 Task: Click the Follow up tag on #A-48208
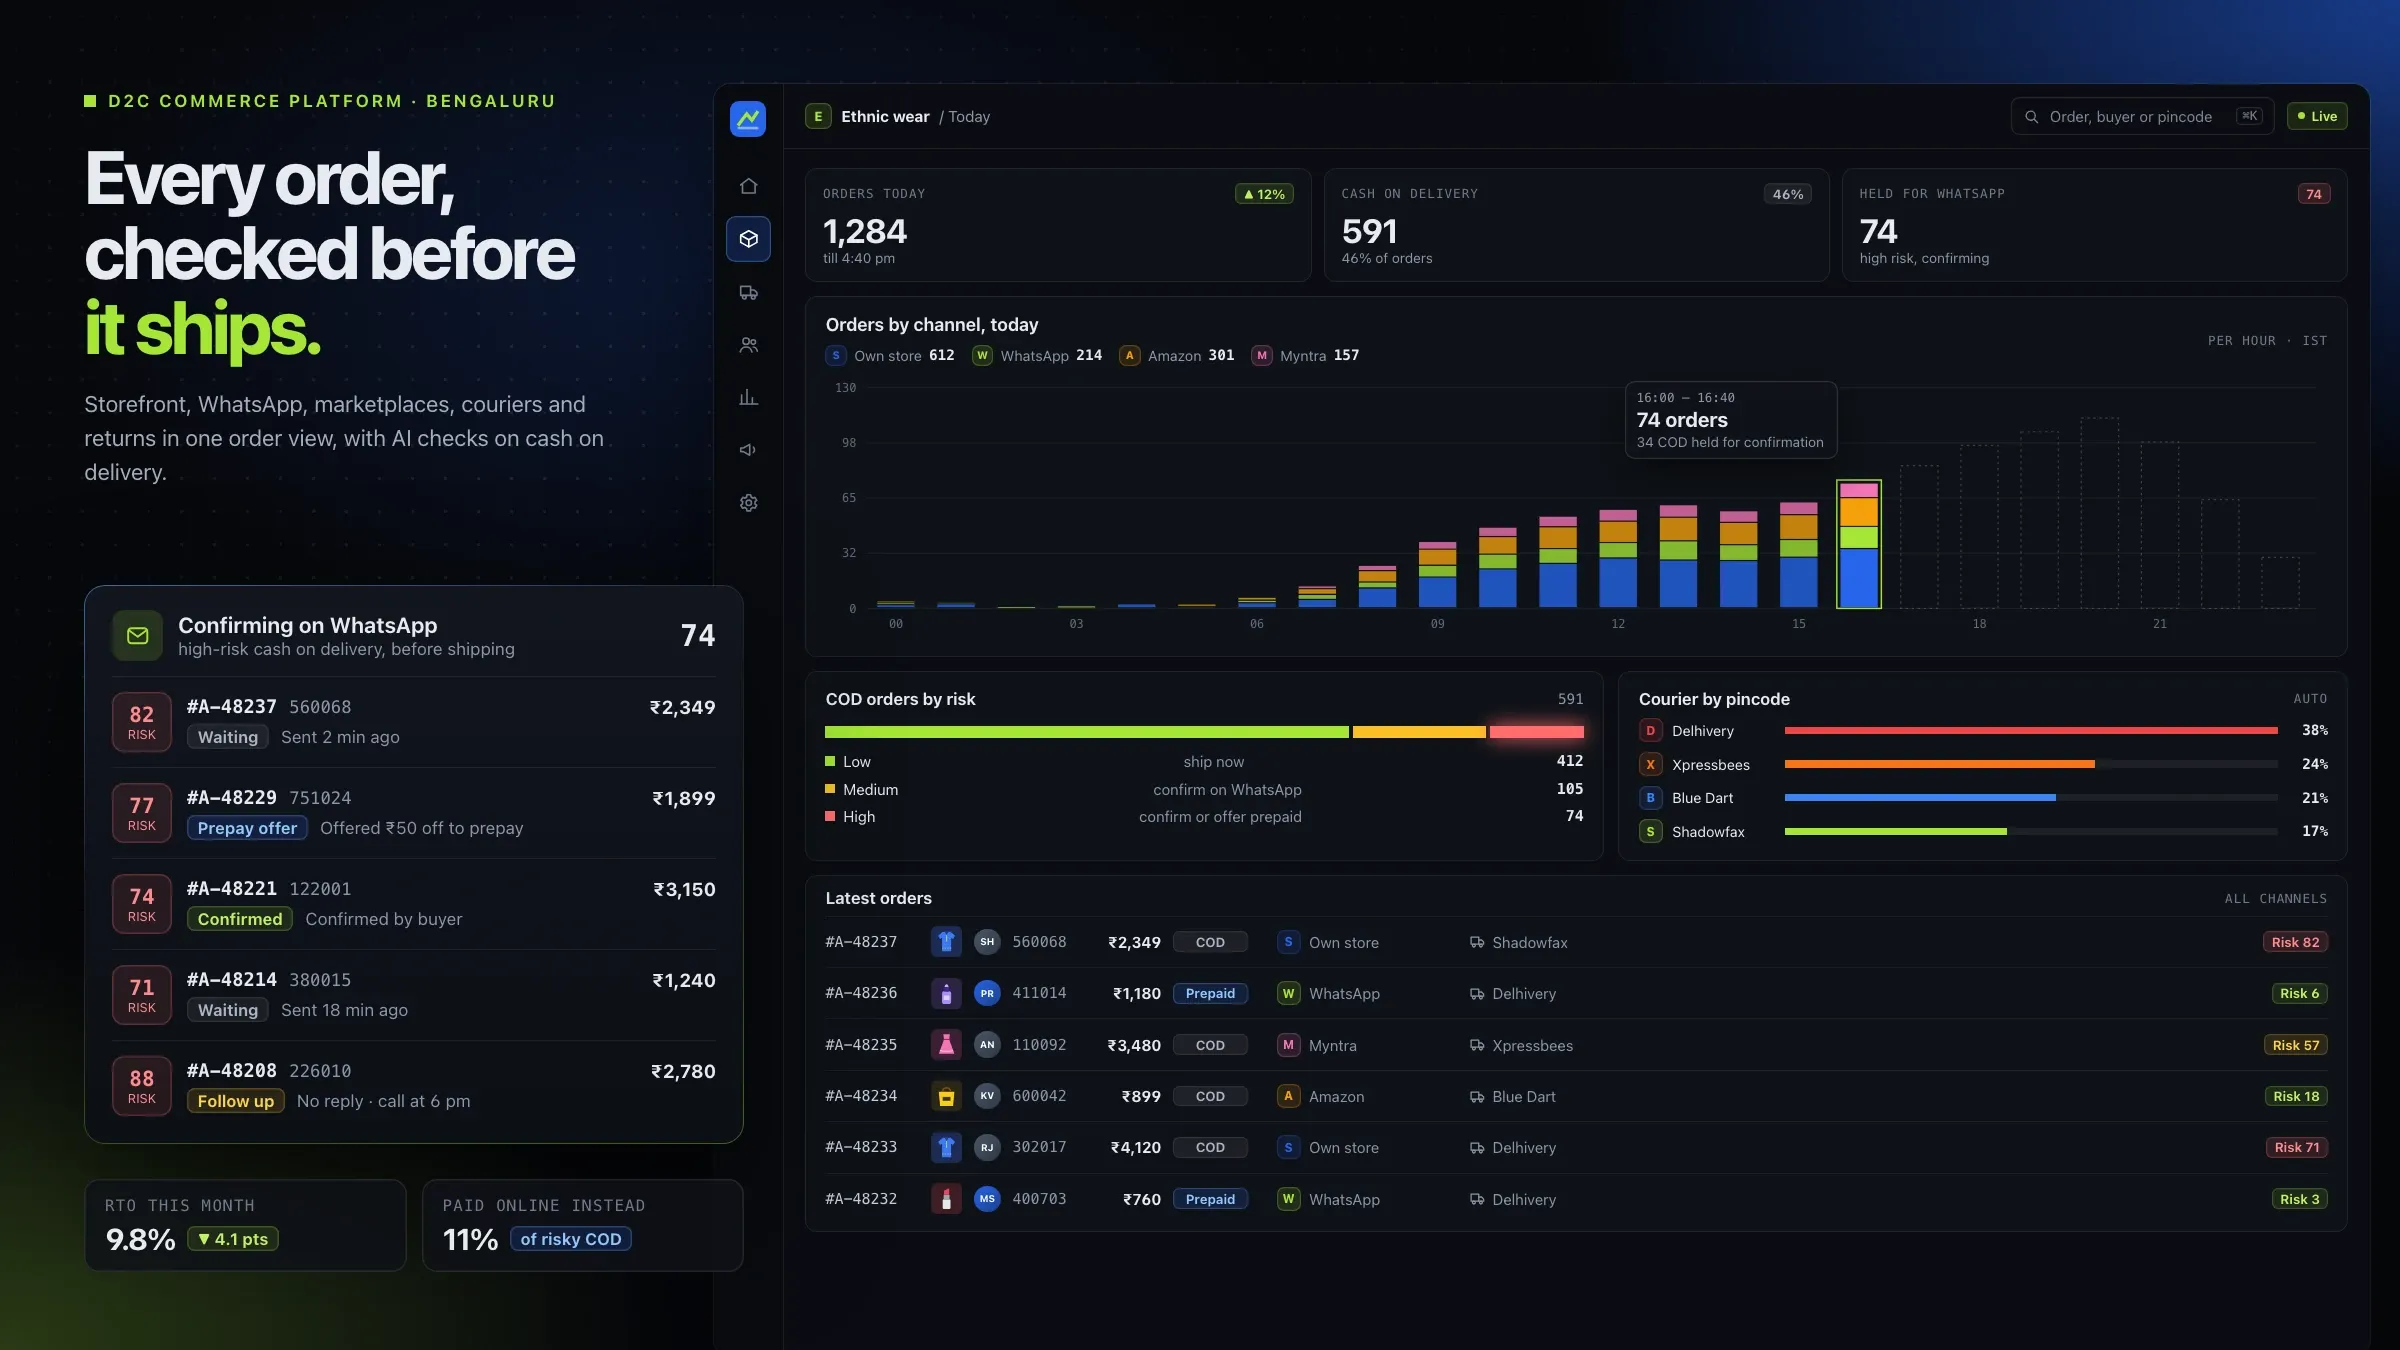pos(236,1101)
